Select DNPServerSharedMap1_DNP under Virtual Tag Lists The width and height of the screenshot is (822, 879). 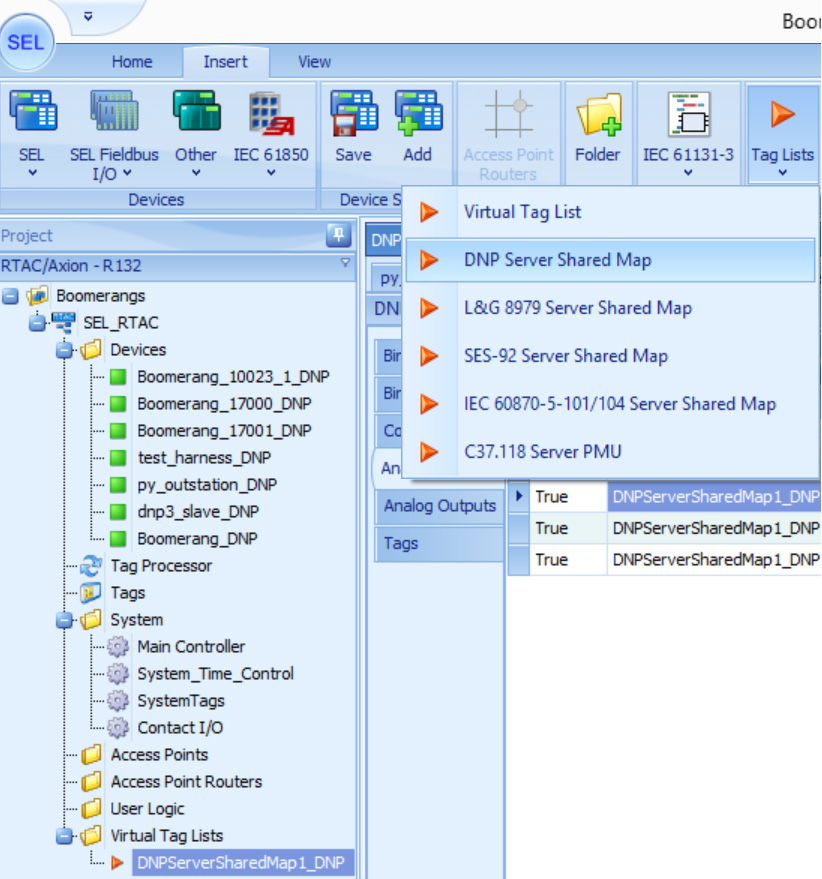tap(241, 862)
